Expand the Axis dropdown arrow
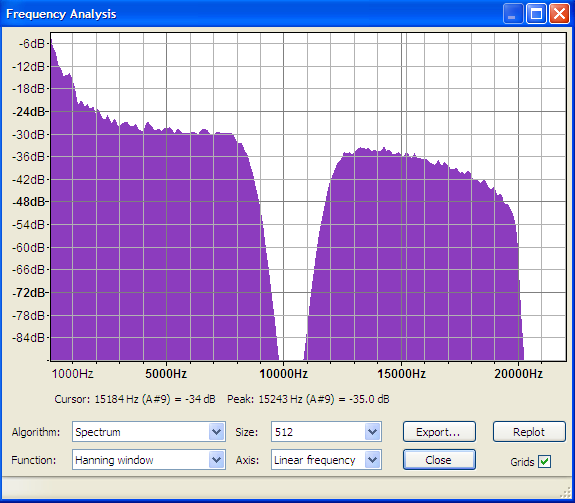 (x=373, y=459)
